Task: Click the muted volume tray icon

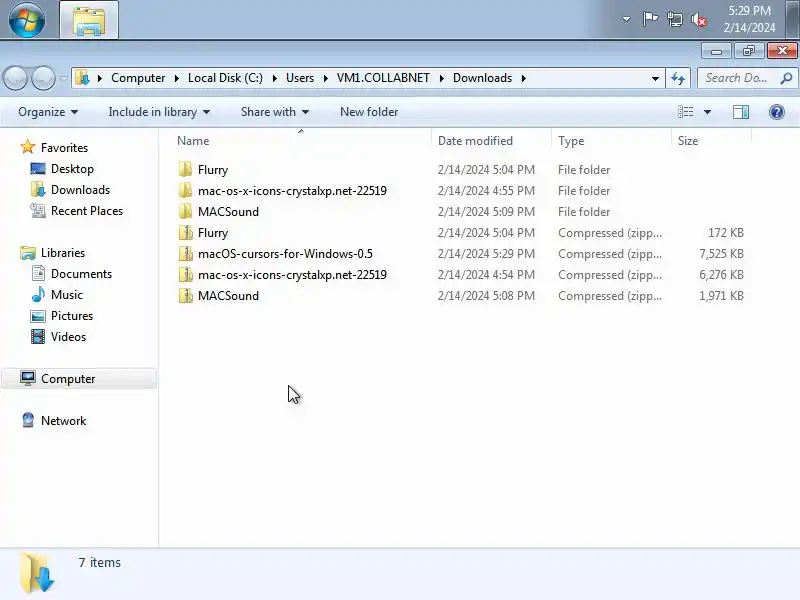Action: pos(699,19)
